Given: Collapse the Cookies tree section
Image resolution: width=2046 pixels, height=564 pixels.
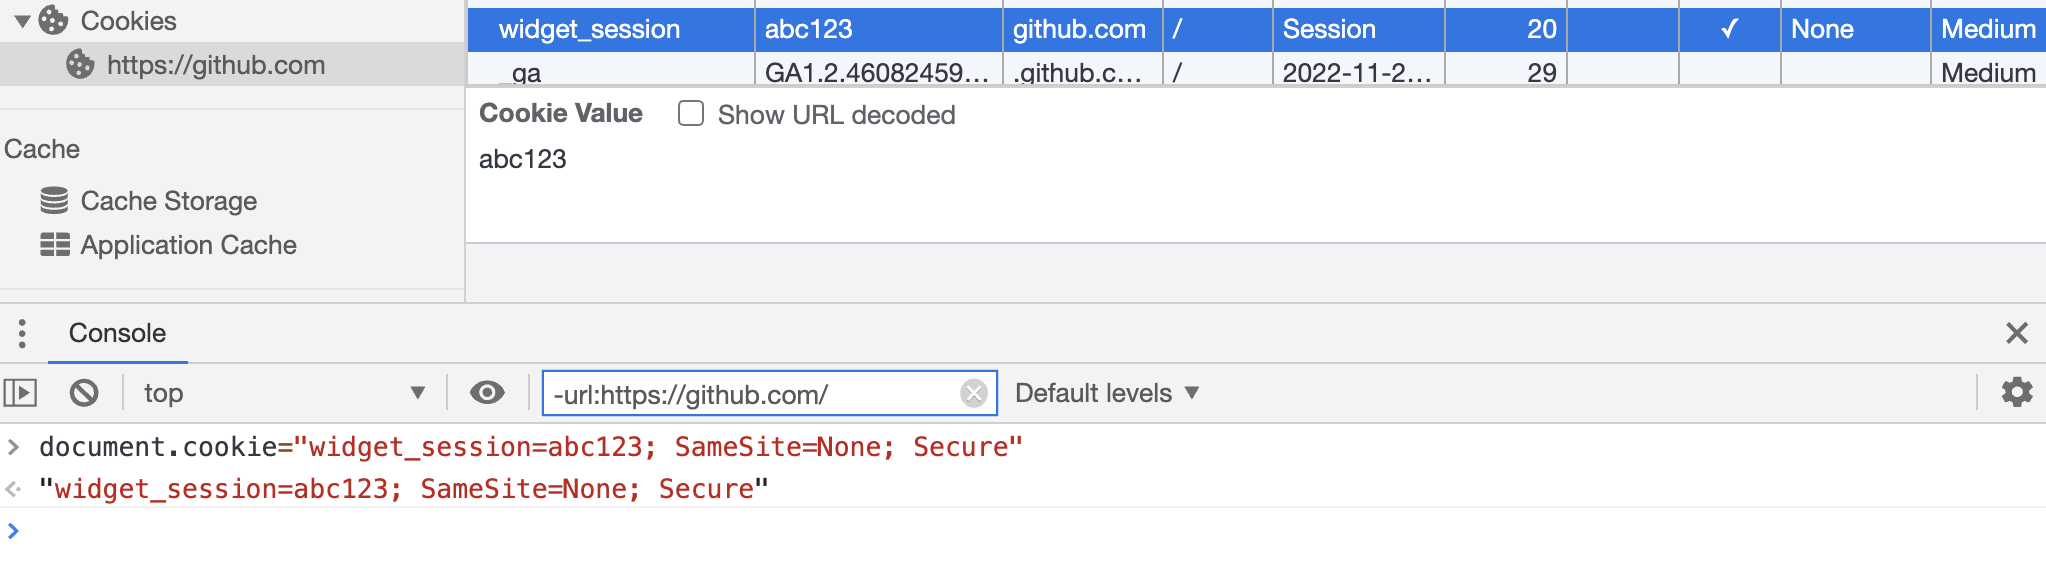Looking at the screenshot, I should point(22,21).
